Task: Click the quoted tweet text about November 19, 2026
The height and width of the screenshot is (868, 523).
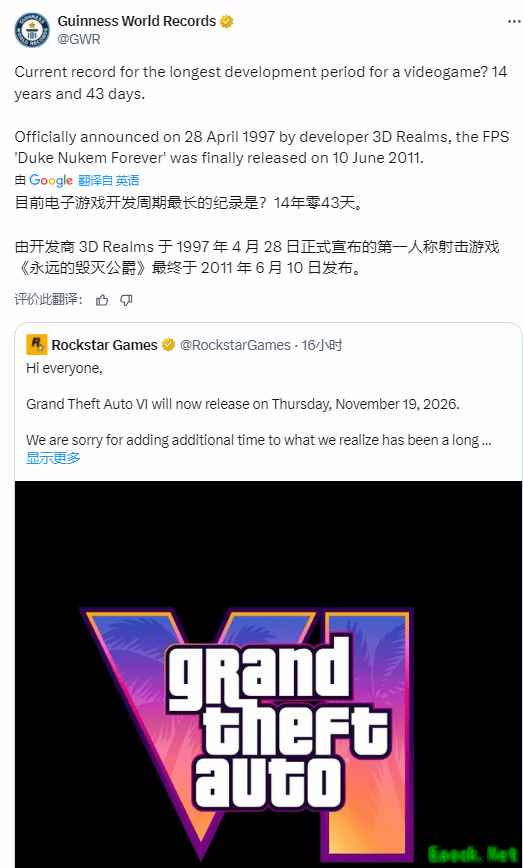Action: 243,404
